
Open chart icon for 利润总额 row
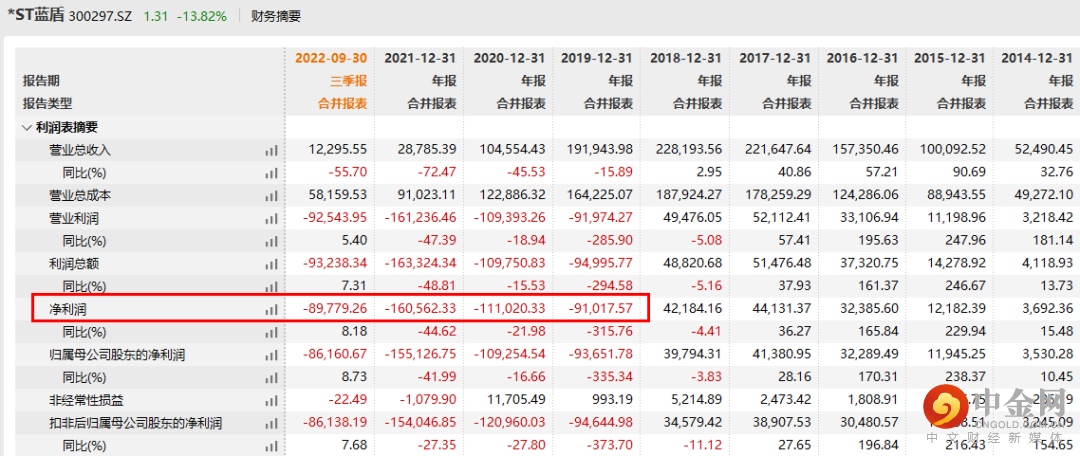(271, 264)
